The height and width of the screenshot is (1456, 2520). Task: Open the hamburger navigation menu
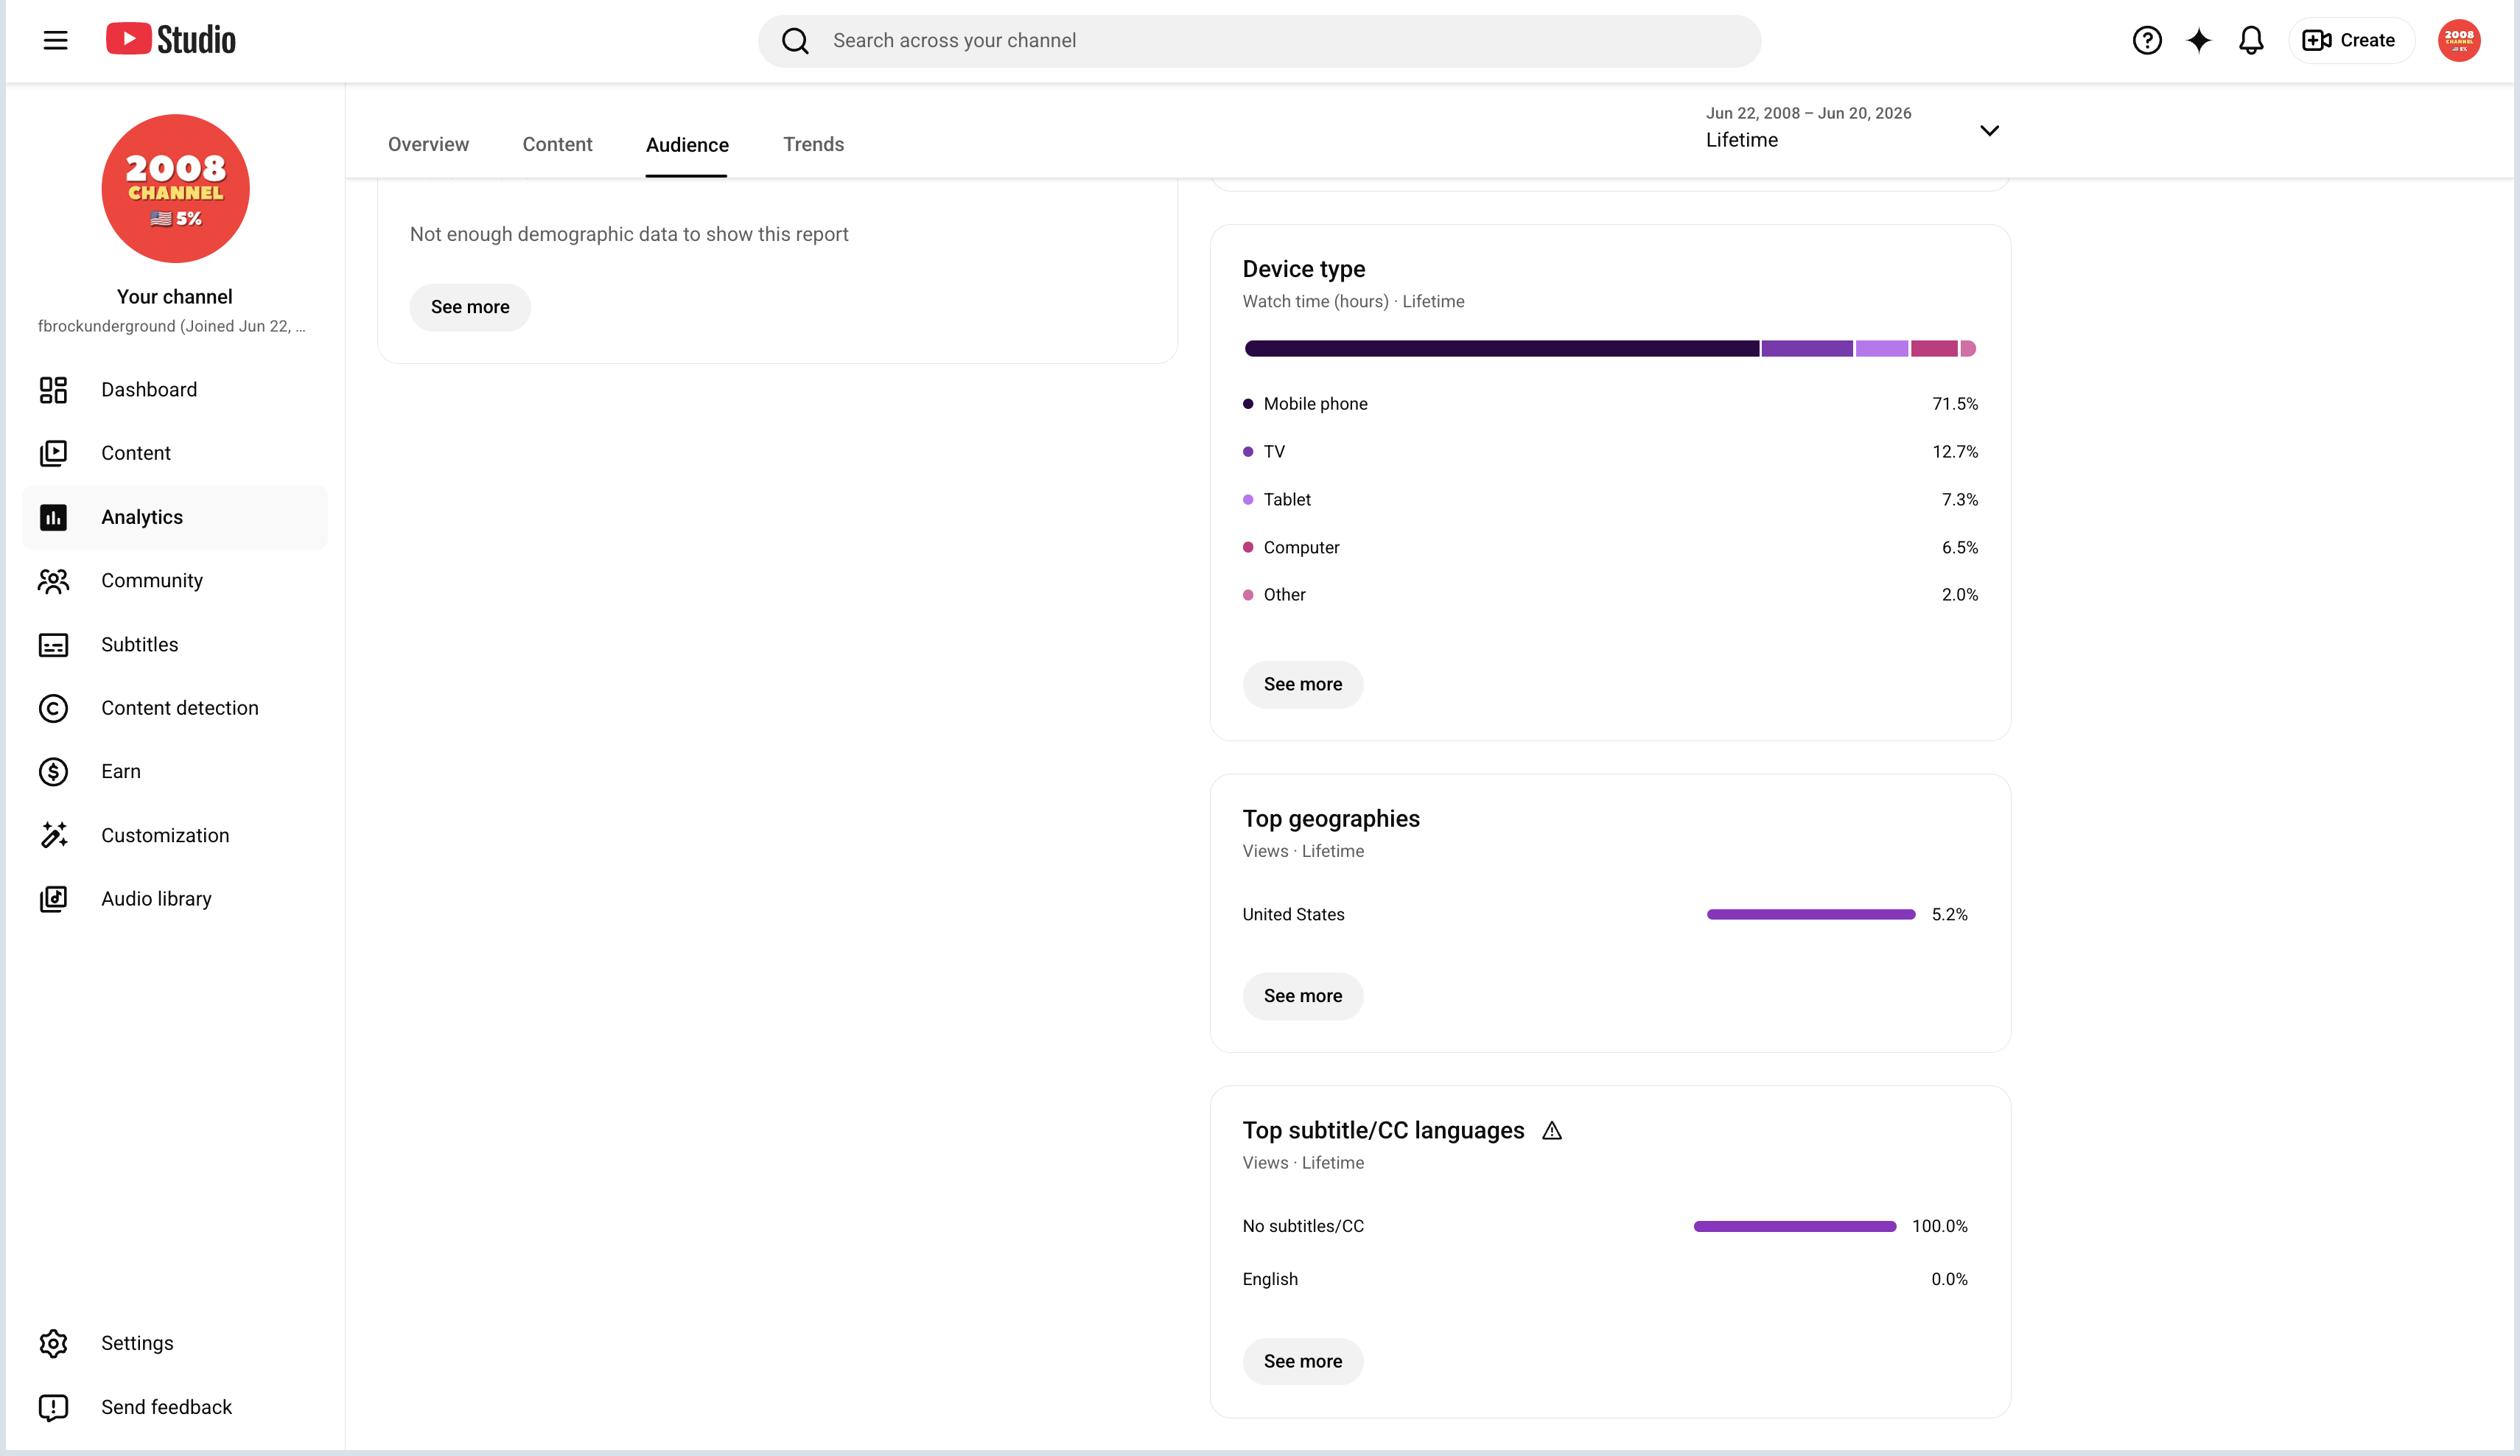55,40
